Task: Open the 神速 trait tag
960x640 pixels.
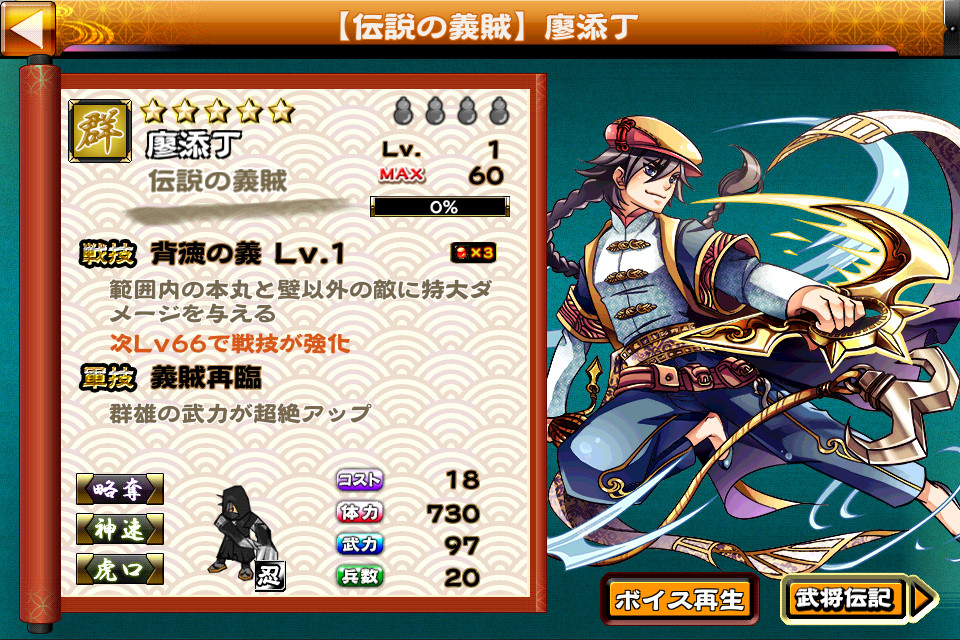Action: [120, 529]
